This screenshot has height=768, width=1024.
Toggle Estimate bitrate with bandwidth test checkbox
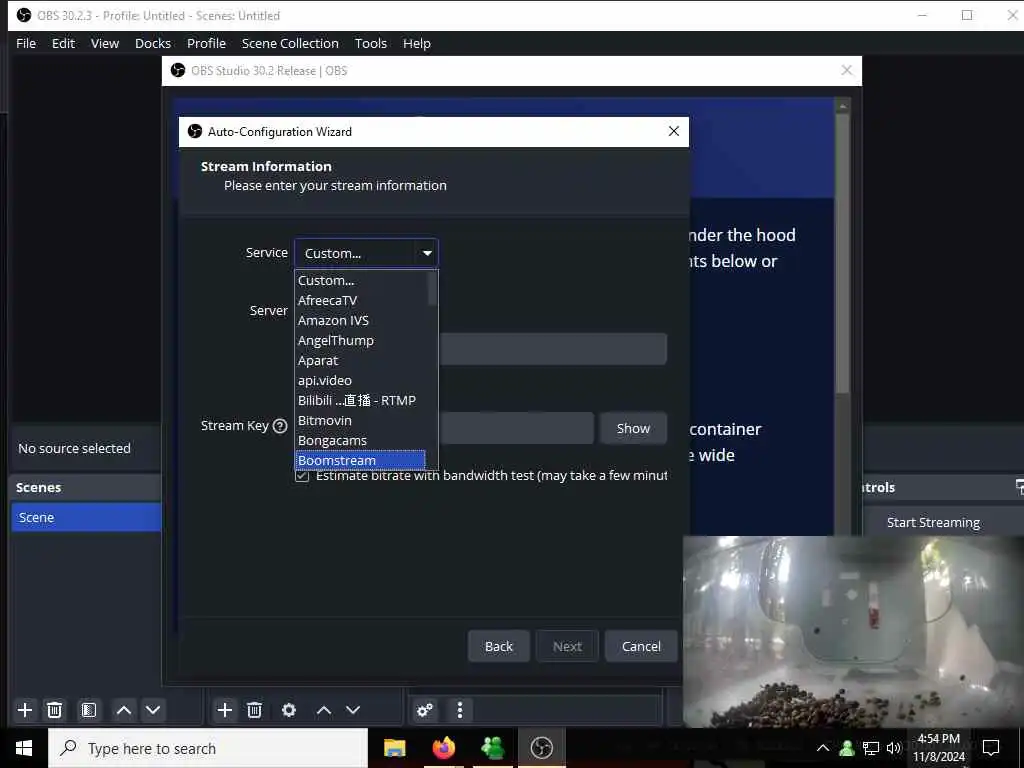tap(302, 476)
